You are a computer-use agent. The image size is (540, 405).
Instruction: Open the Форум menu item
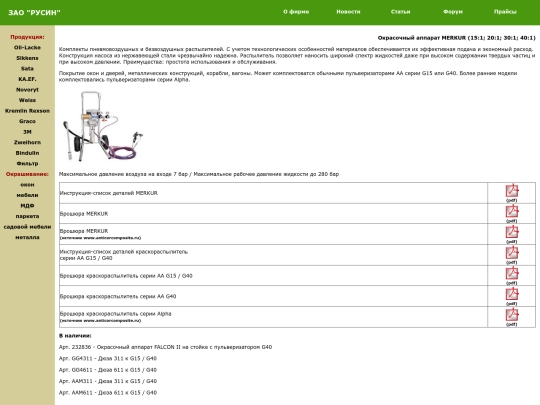tap(453, 12)
